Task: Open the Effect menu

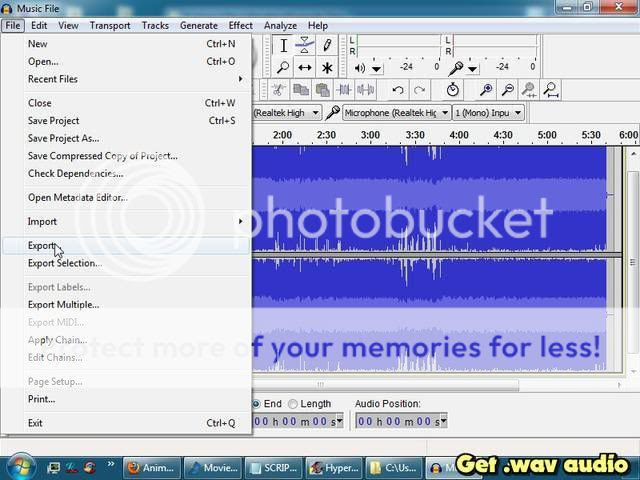Action: pyautogui.click(x=240, y=26)
